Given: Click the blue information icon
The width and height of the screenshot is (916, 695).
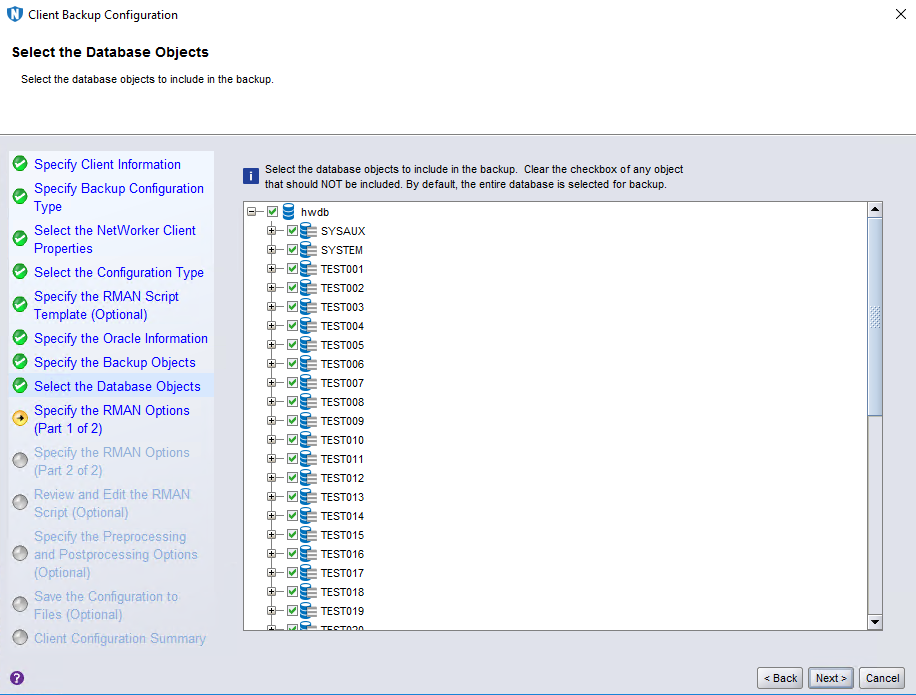Looking at the screenshot, I should pyautogui.click(x=251, y=177).
